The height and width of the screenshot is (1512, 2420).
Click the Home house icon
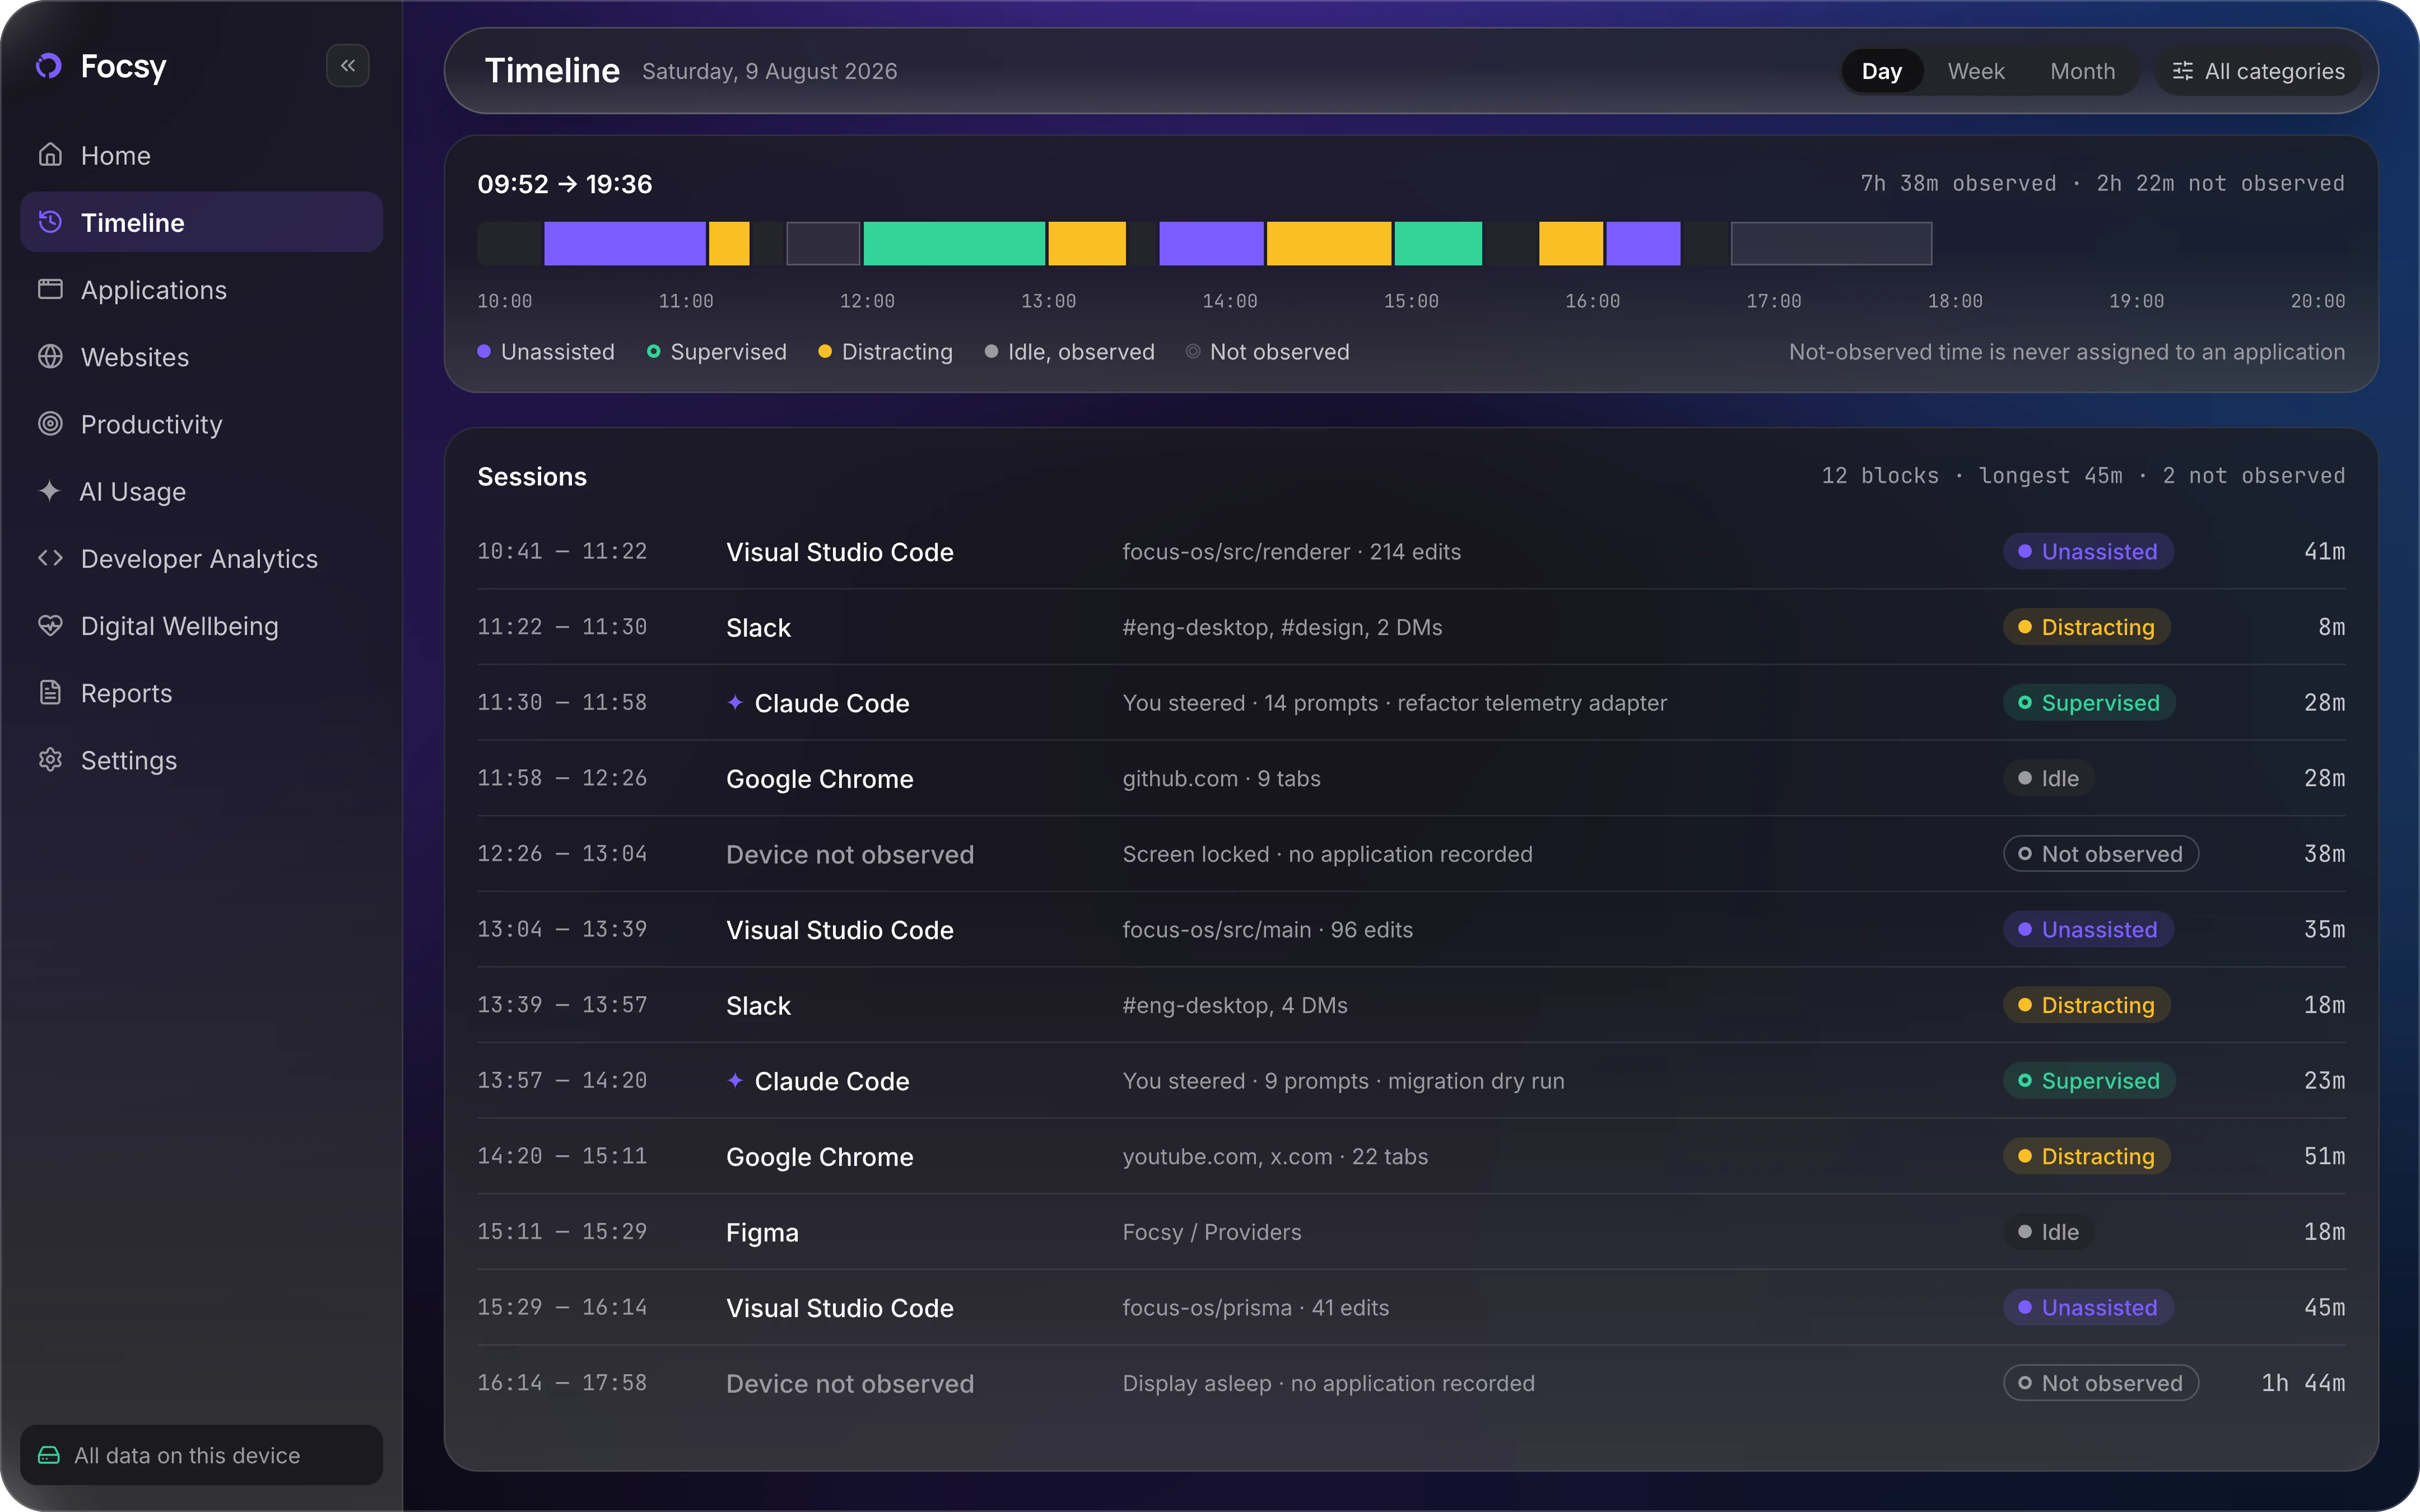click(50, 155)
